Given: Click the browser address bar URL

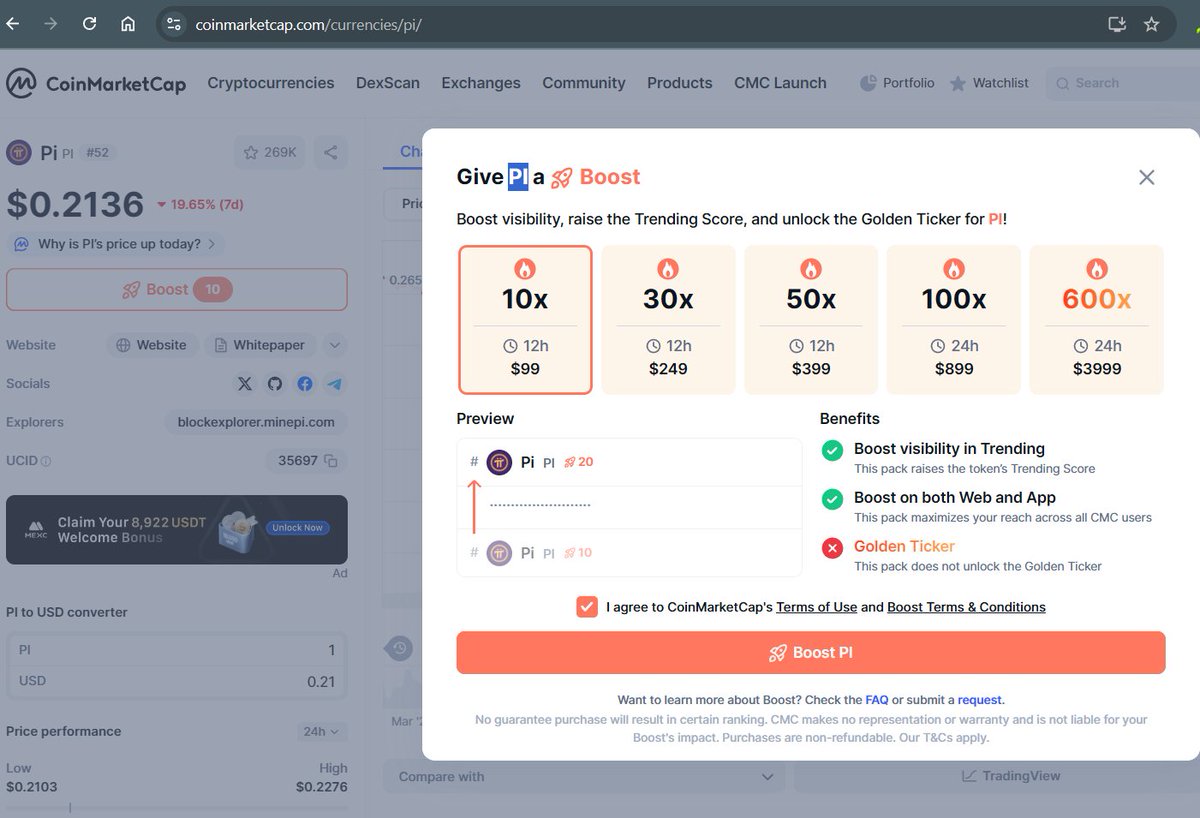Looking at the screenshot, I should pyautogui.click(x=308, y=24).
